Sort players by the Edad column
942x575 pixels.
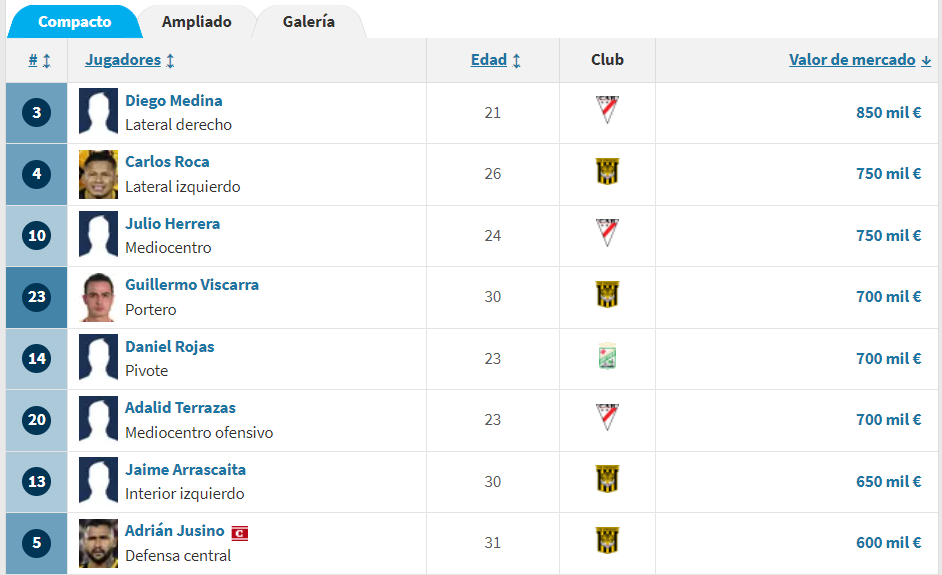(x=496, y=60)
